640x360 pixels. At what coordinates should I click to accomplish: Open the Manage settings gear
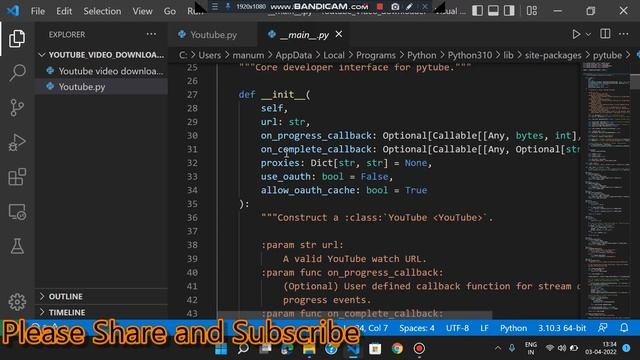pyautogui.click(x=17, y=302)
